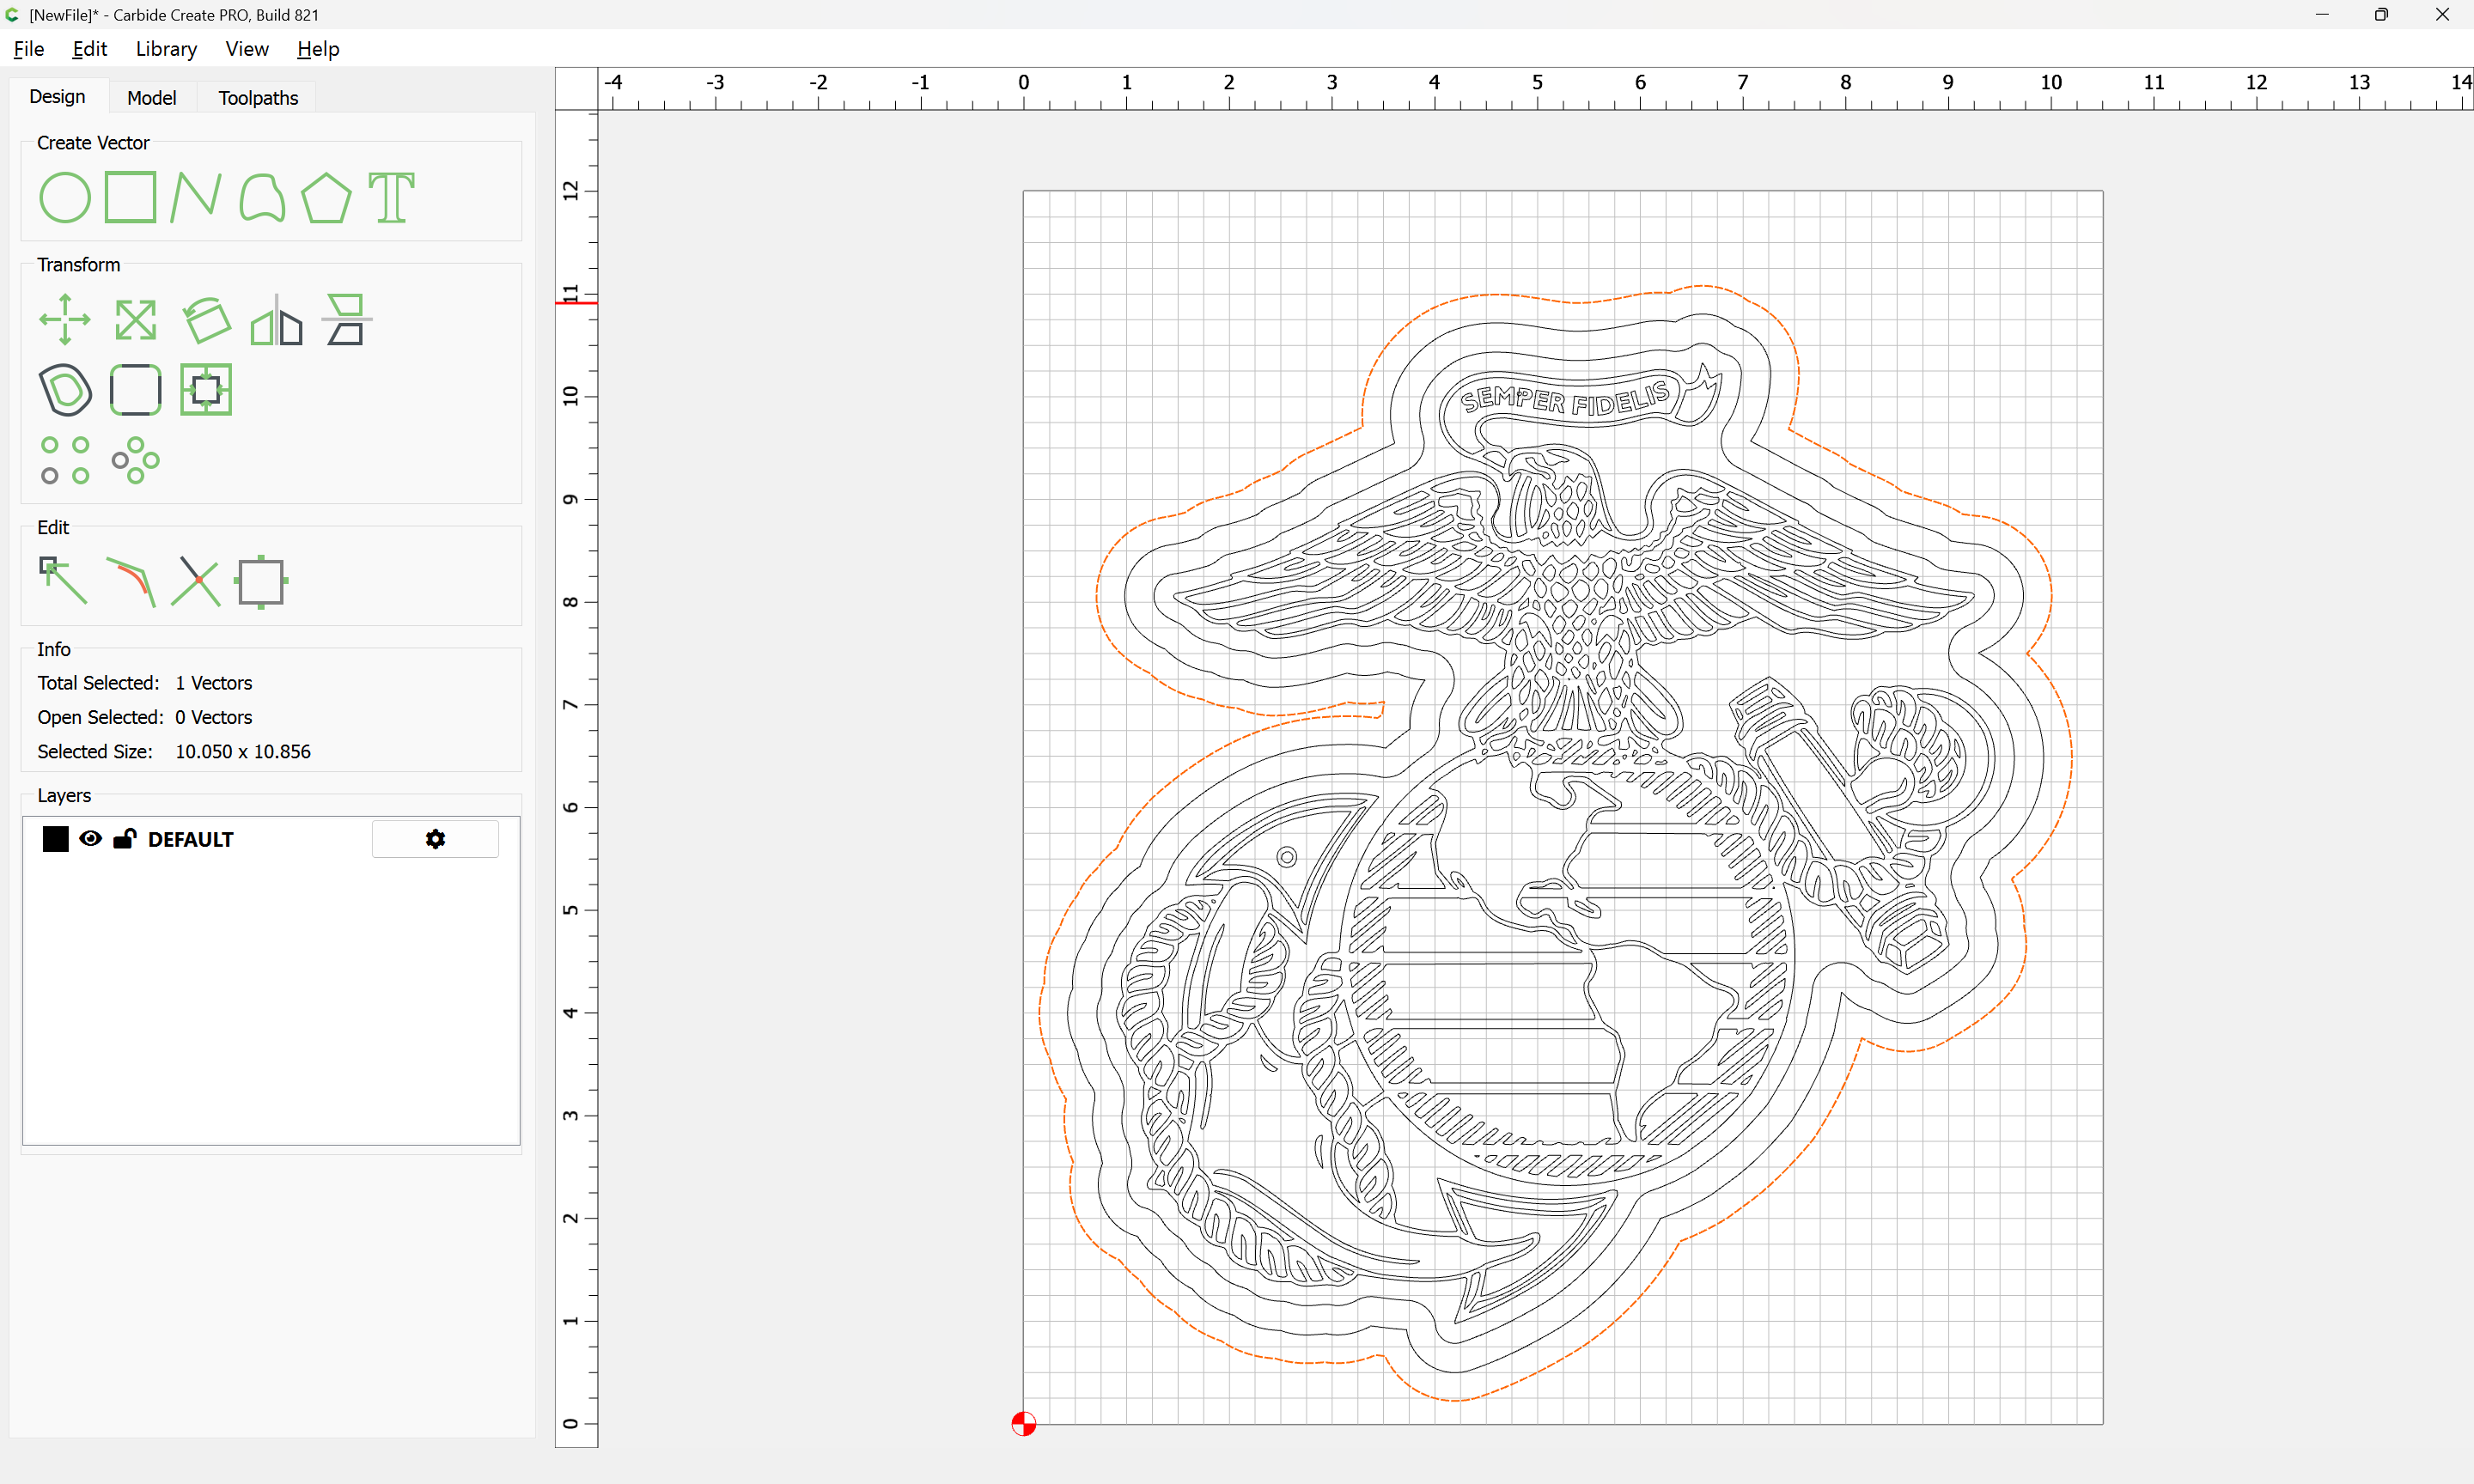This screenshot has height=1484, width=2474.
Task: Minimize the Carbide Create window
Action: [x=2322, y=15]
